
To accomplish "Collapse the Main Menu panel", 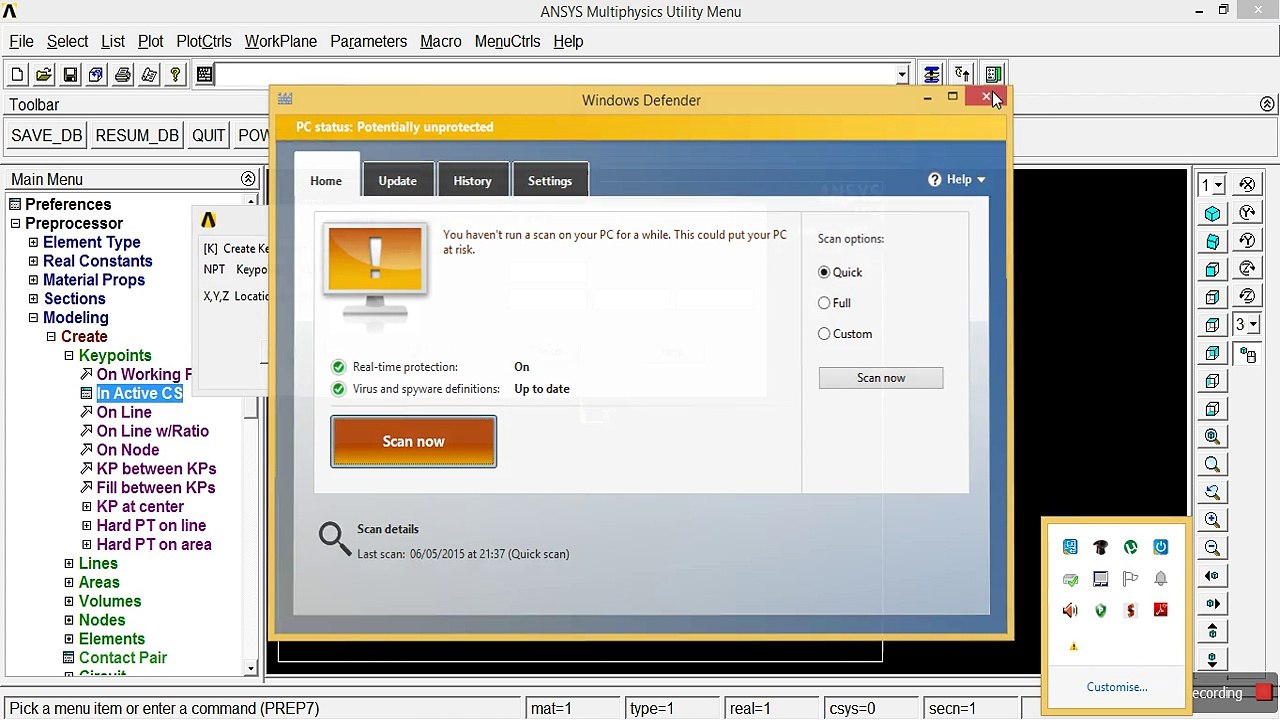I will [x=248, y=179].
